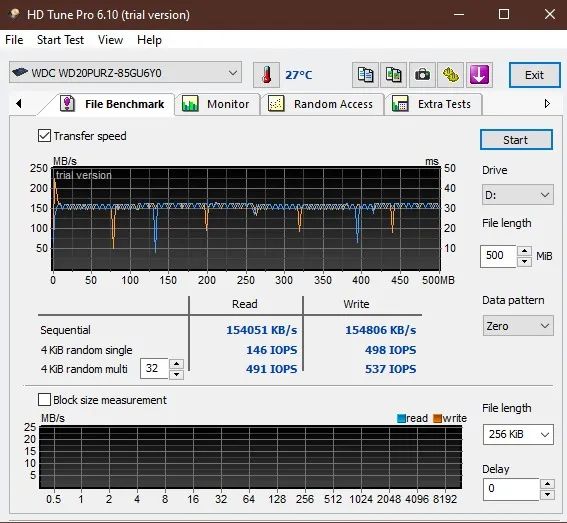Click the 146 IOPS read value
The height and width of the screenshot is (523, 567).
[x=272, y=350]
